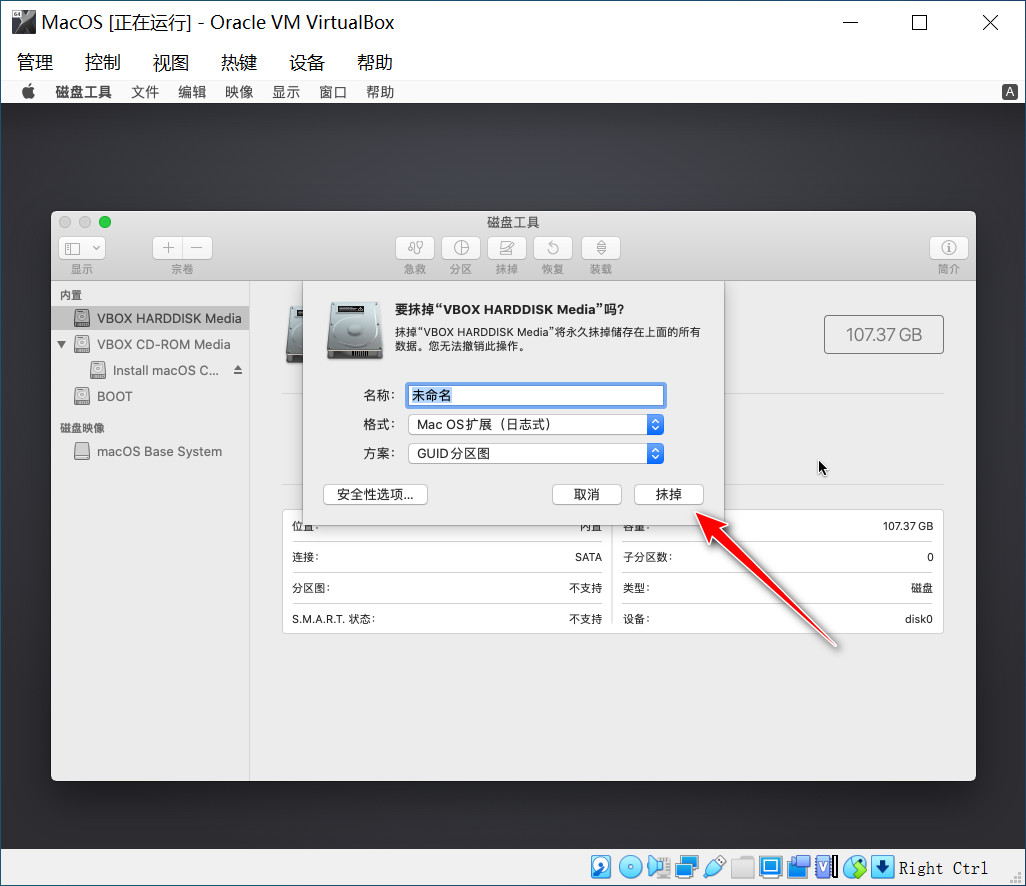Image resolution: width=1026 pixels, height=886 pixels.
Task: Click the input source A icon
Action: point(1010,92)
